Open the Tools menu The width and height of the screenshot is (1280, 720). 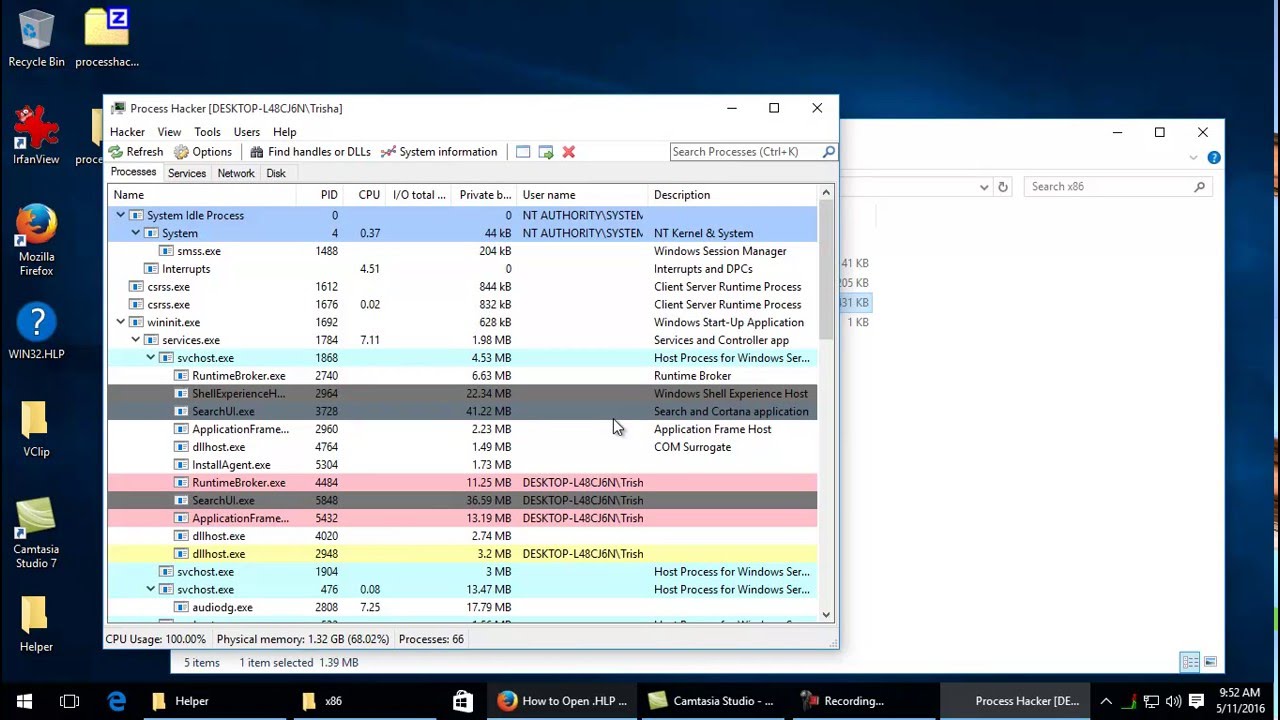pyautogui.click(x=207, y=132)
